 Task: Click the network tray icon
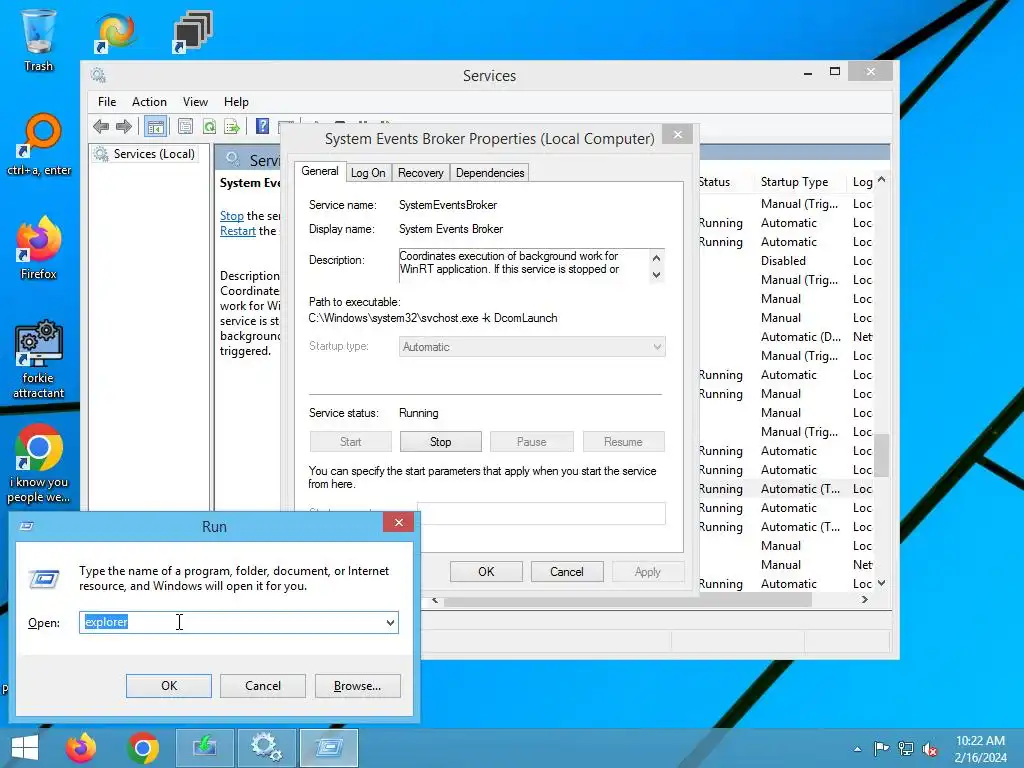(906, 748)
